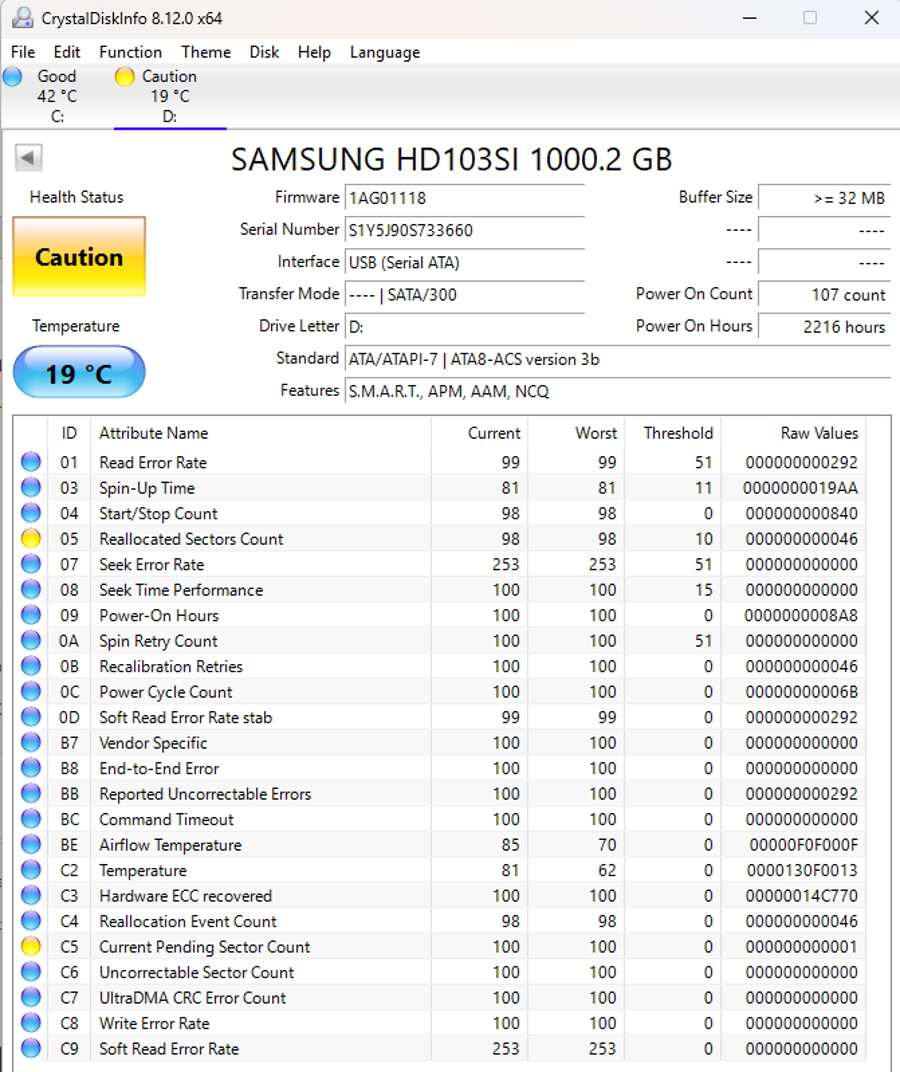Click status orb for Reported Uncorrectable Errors
This screenshot has width=900, height=1072.
(x=31, y=794)
